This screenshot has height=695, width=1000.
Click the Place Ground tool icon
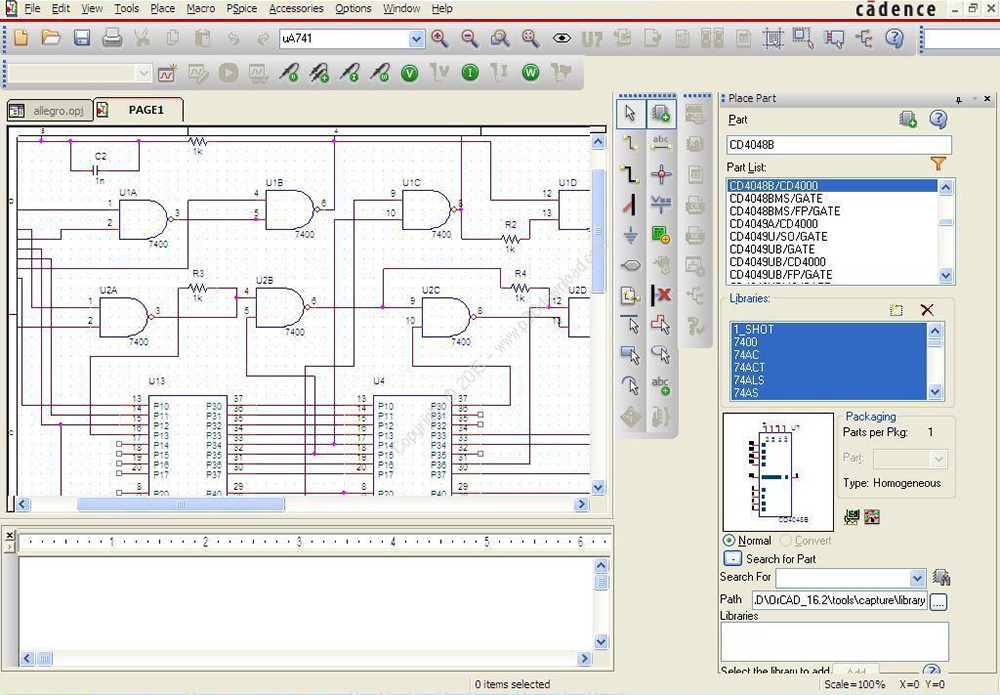coord(630,235)
